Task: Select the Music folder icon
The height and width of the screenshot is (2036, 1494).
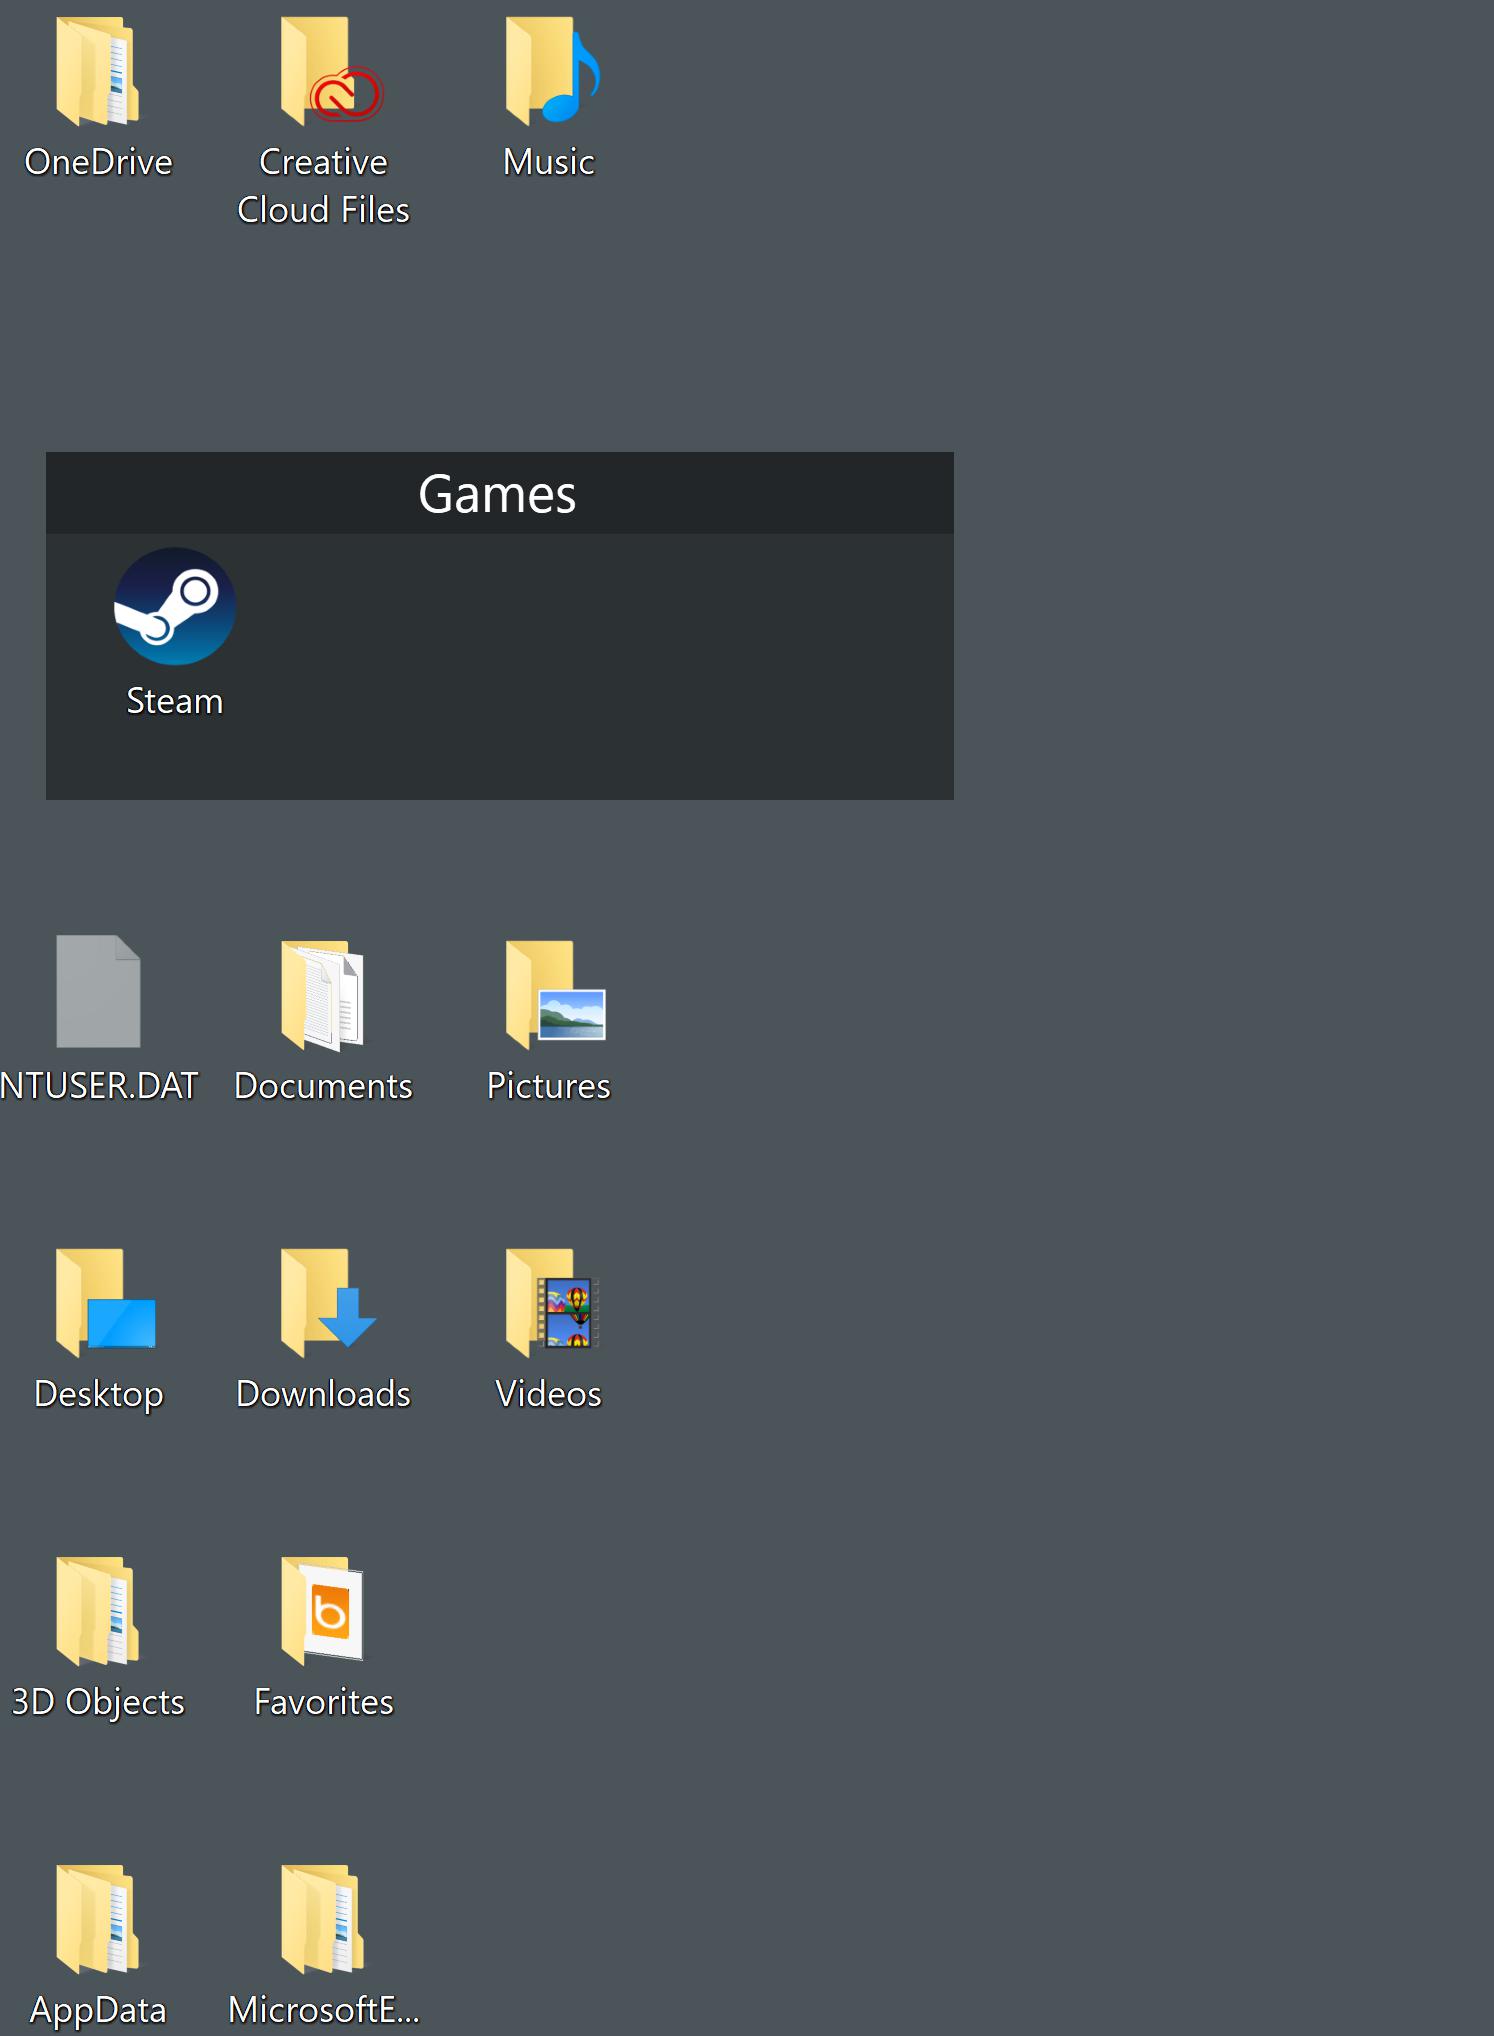Action: coord(553,71)
